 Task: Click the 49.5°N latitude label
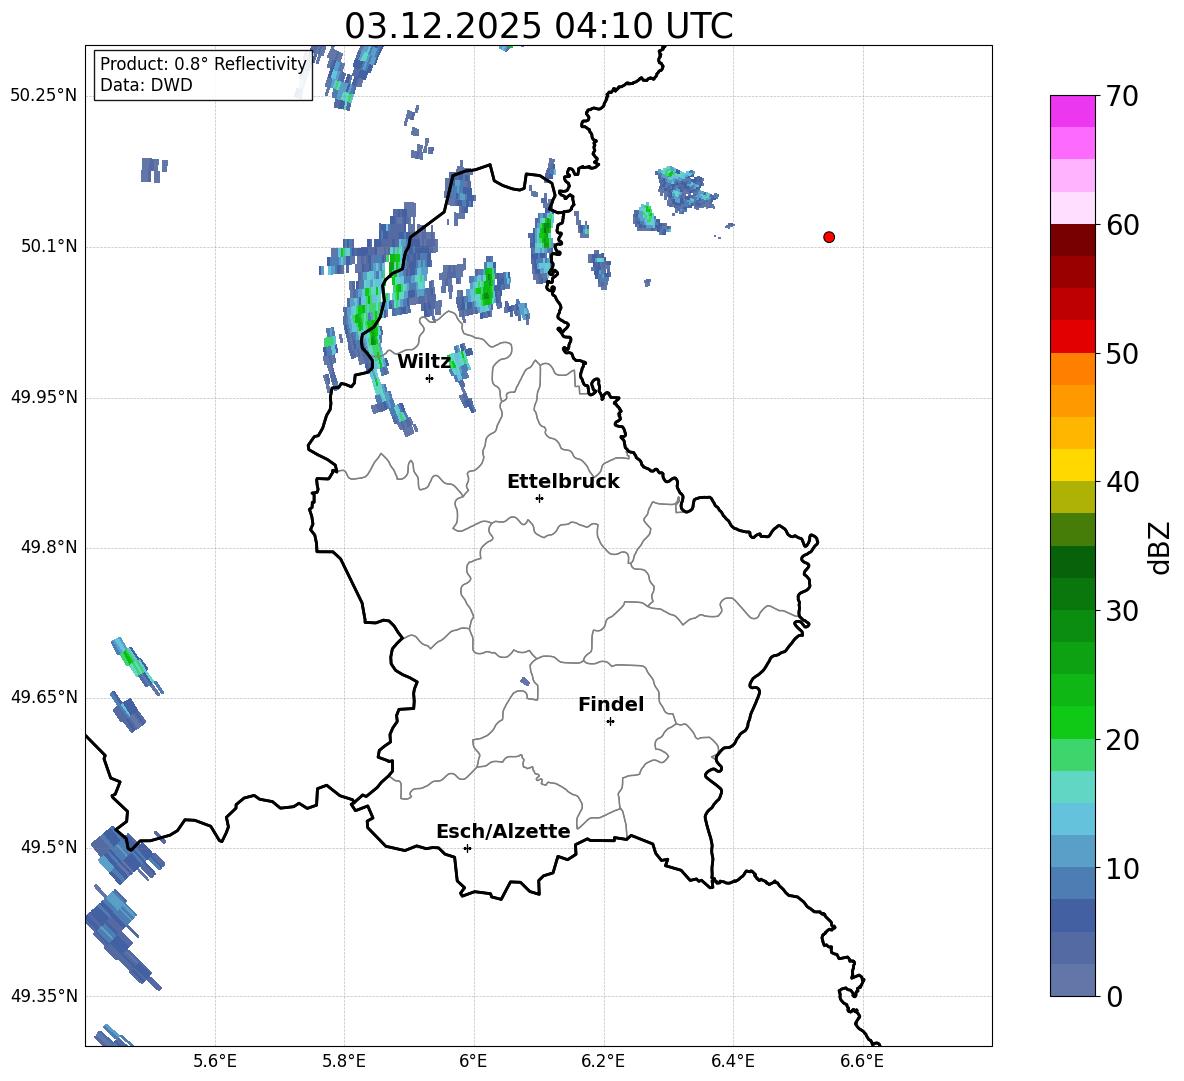[x=49, y=847]
